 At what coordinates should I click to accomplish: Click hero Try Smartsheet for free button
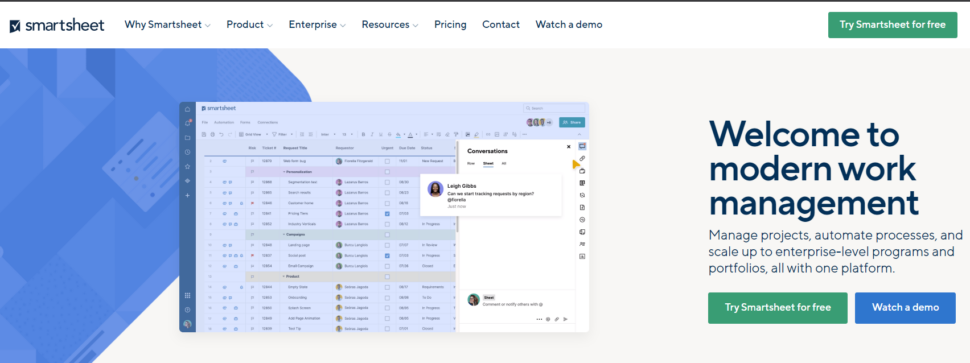(778, 307)
